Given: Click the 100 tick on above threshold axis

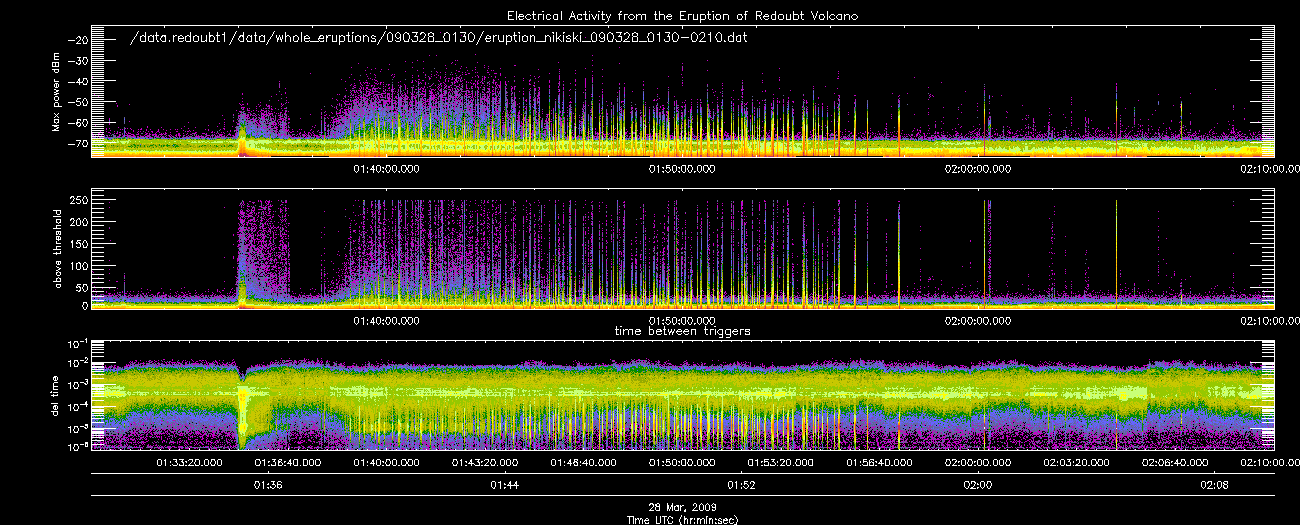Looking at the screenshot, I should click(80, 264).
